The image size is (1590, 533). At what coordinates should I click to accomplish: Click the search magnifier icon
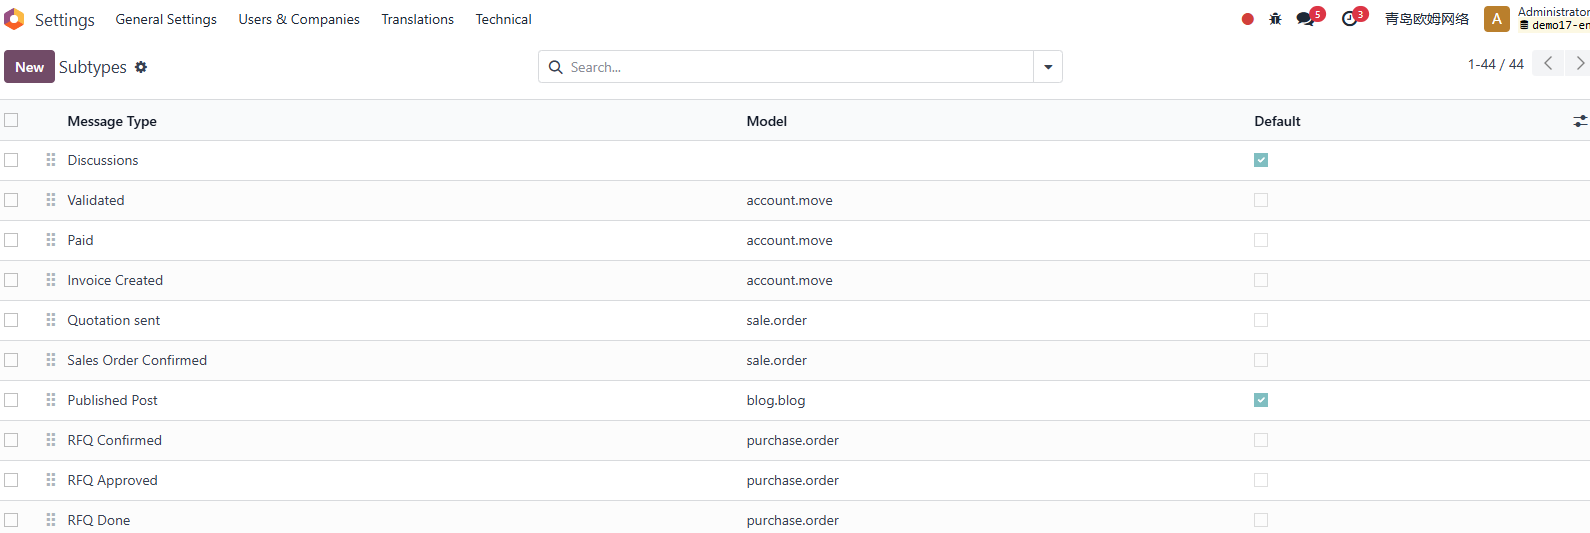click(x=556, y=67)
